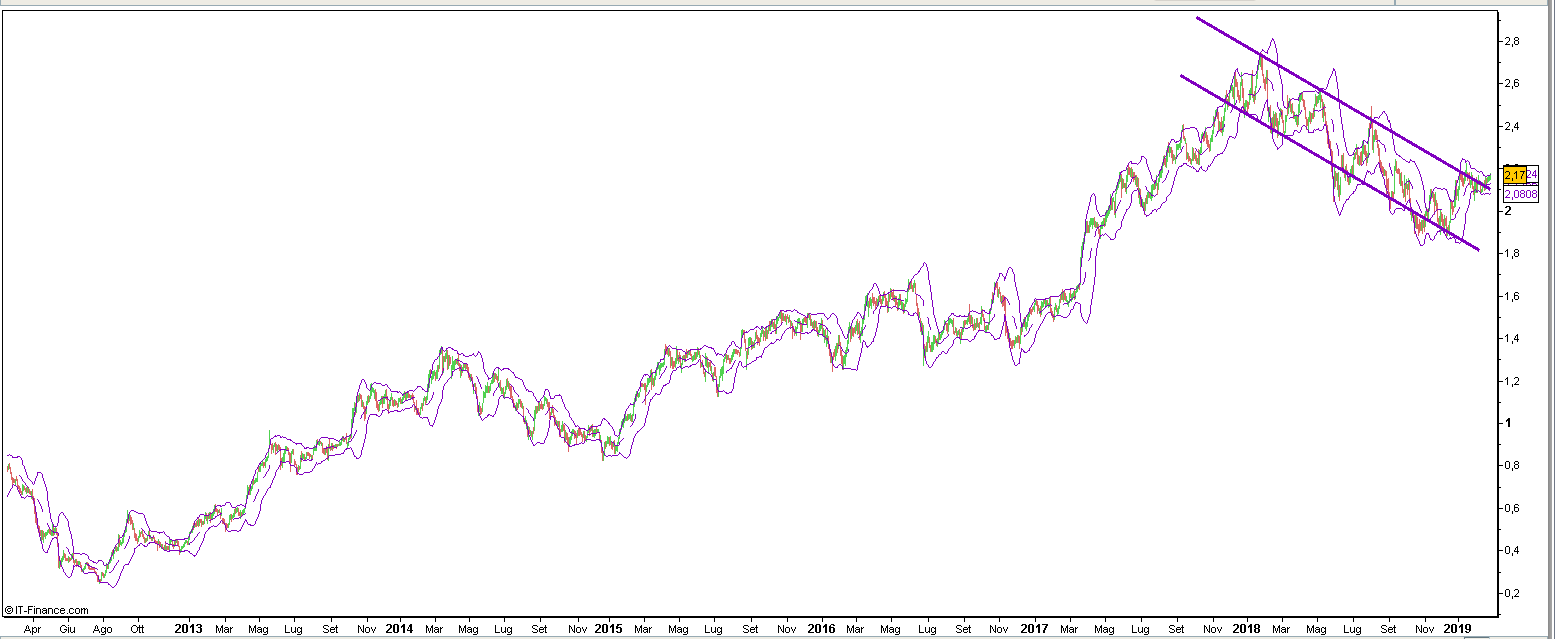Click the Ott month label on time axis
Viewport: 1555px width, 639px height.
[138, 630]
